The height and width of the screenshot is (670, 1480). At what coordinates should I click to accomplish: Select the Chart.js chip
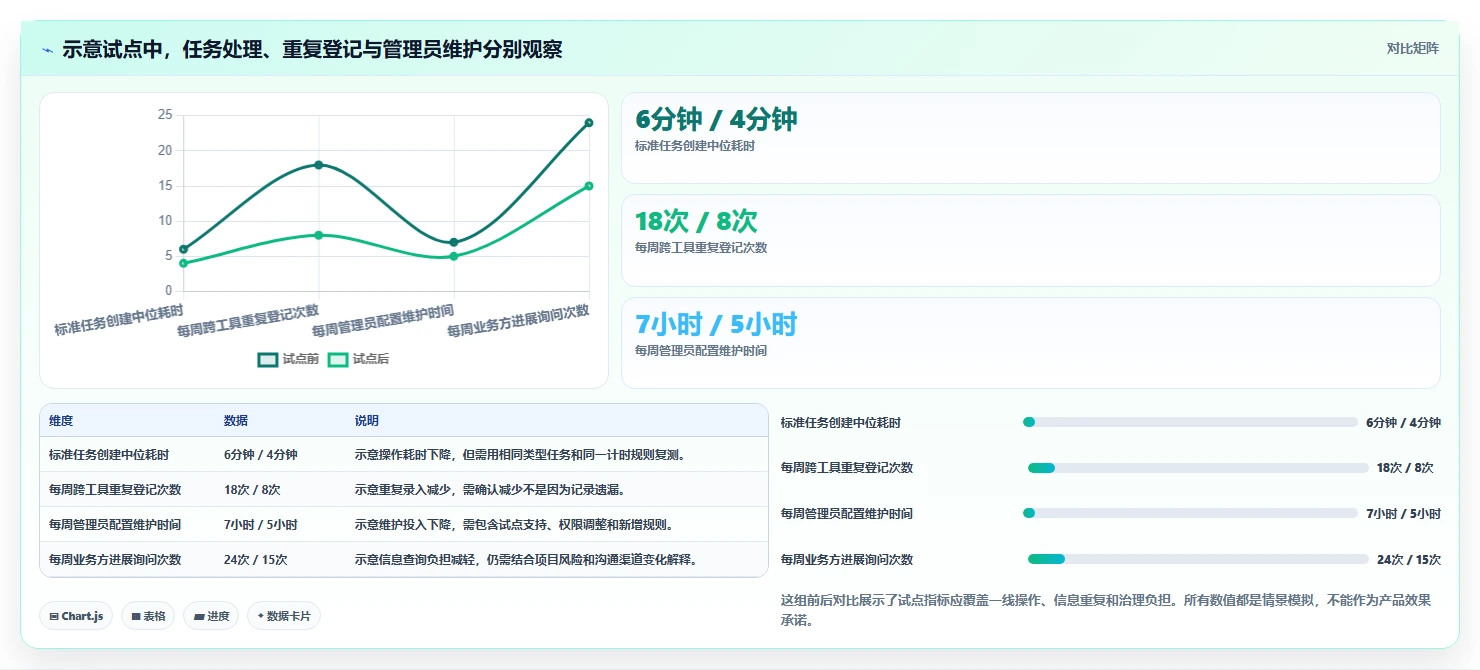76,616
